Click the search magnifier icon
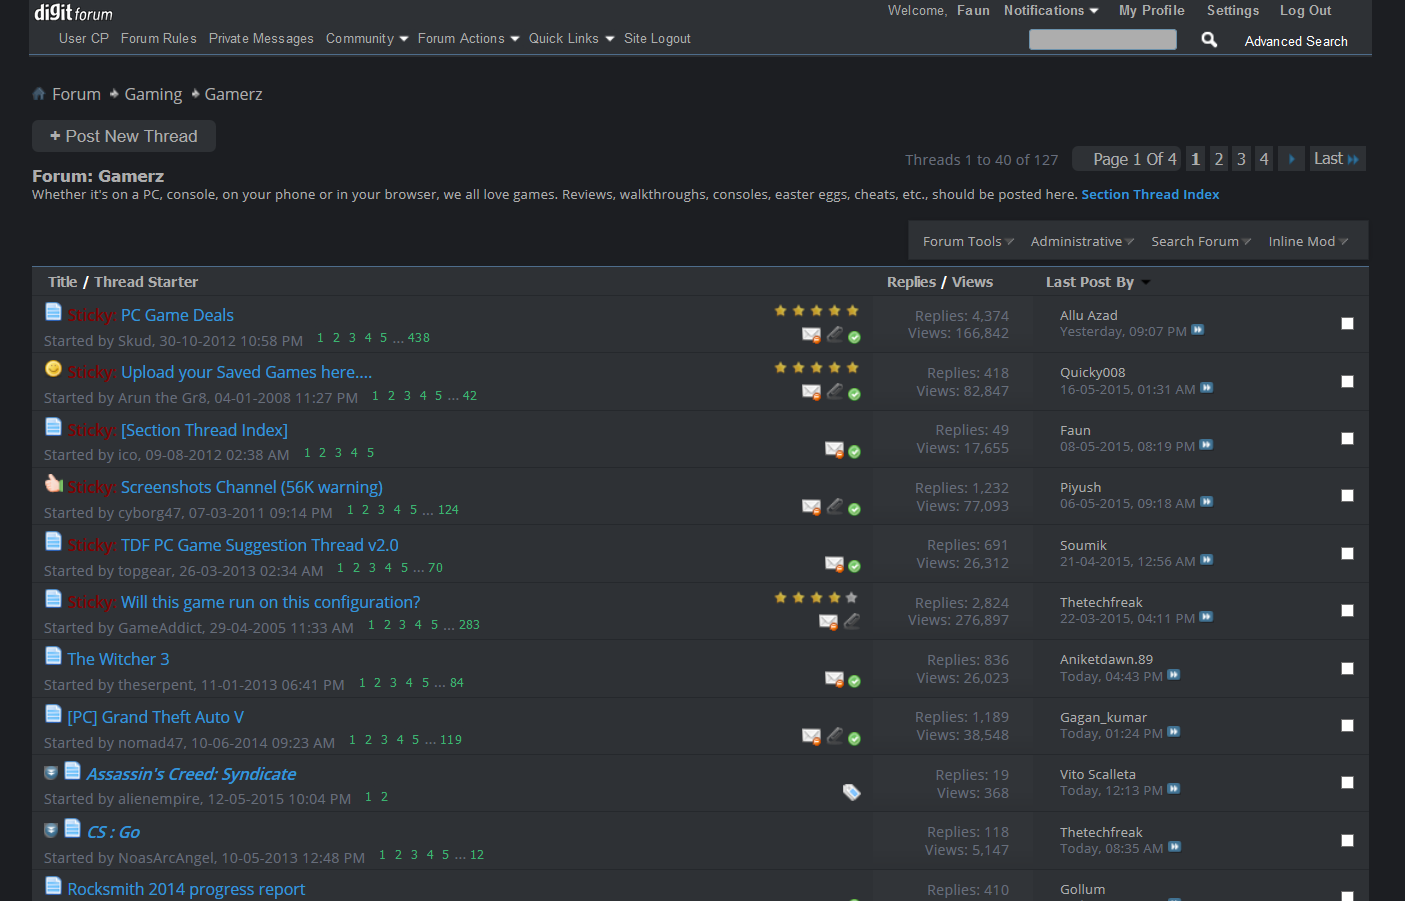 point(1209,40)
